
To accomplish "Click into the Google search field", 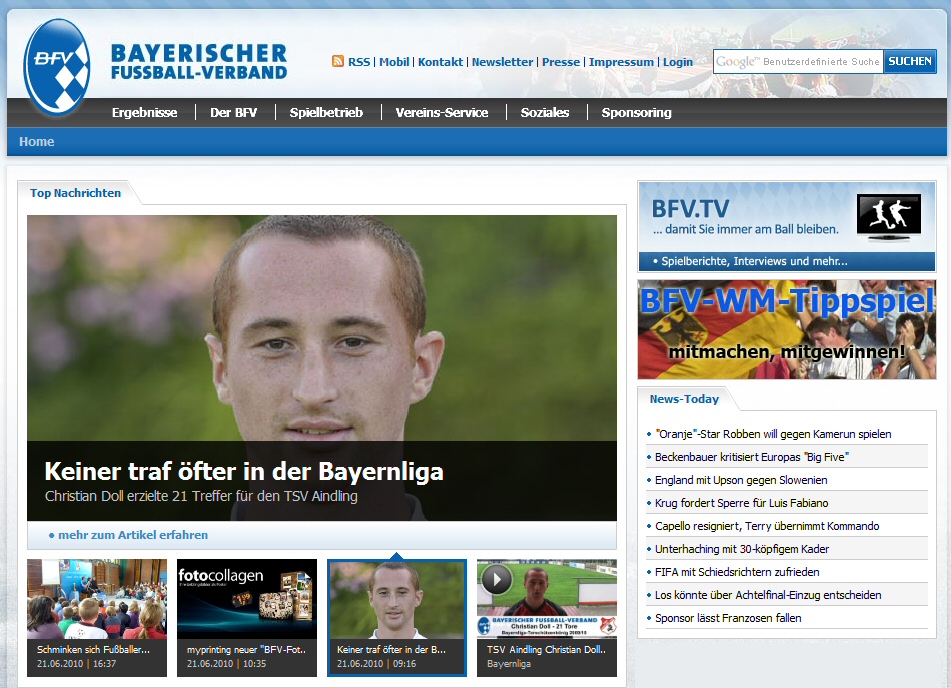I will click(797, 62).
